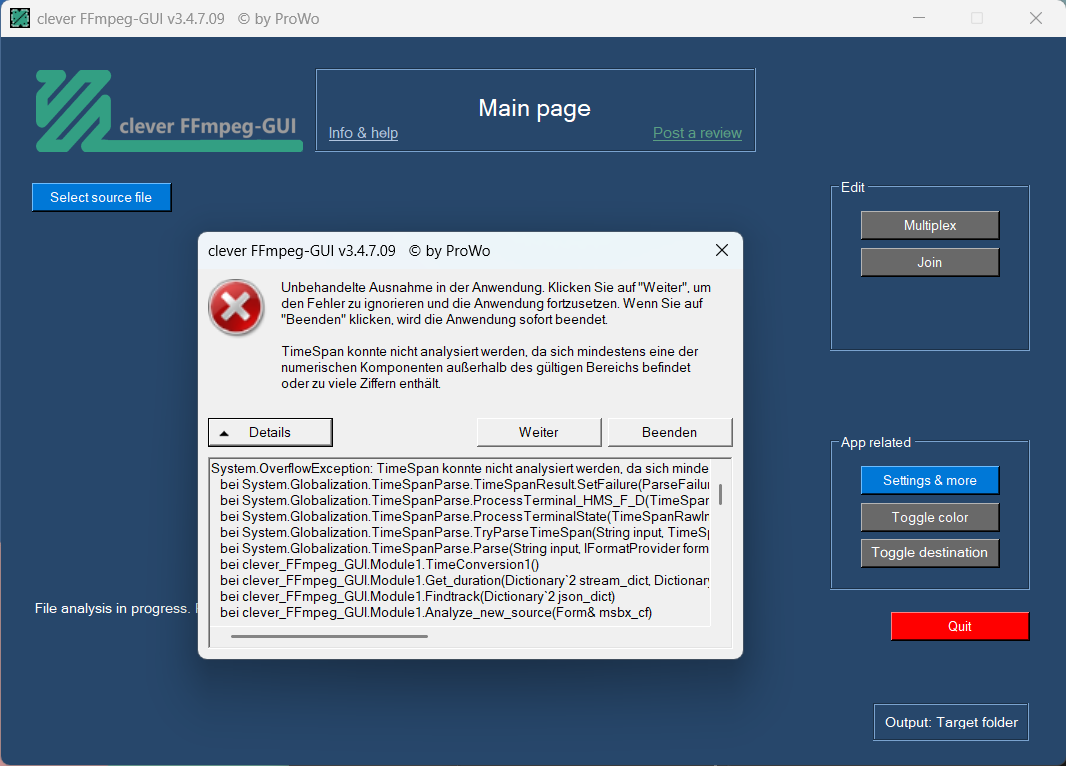
Task: Click the App related group label
Action: (876, 442)
